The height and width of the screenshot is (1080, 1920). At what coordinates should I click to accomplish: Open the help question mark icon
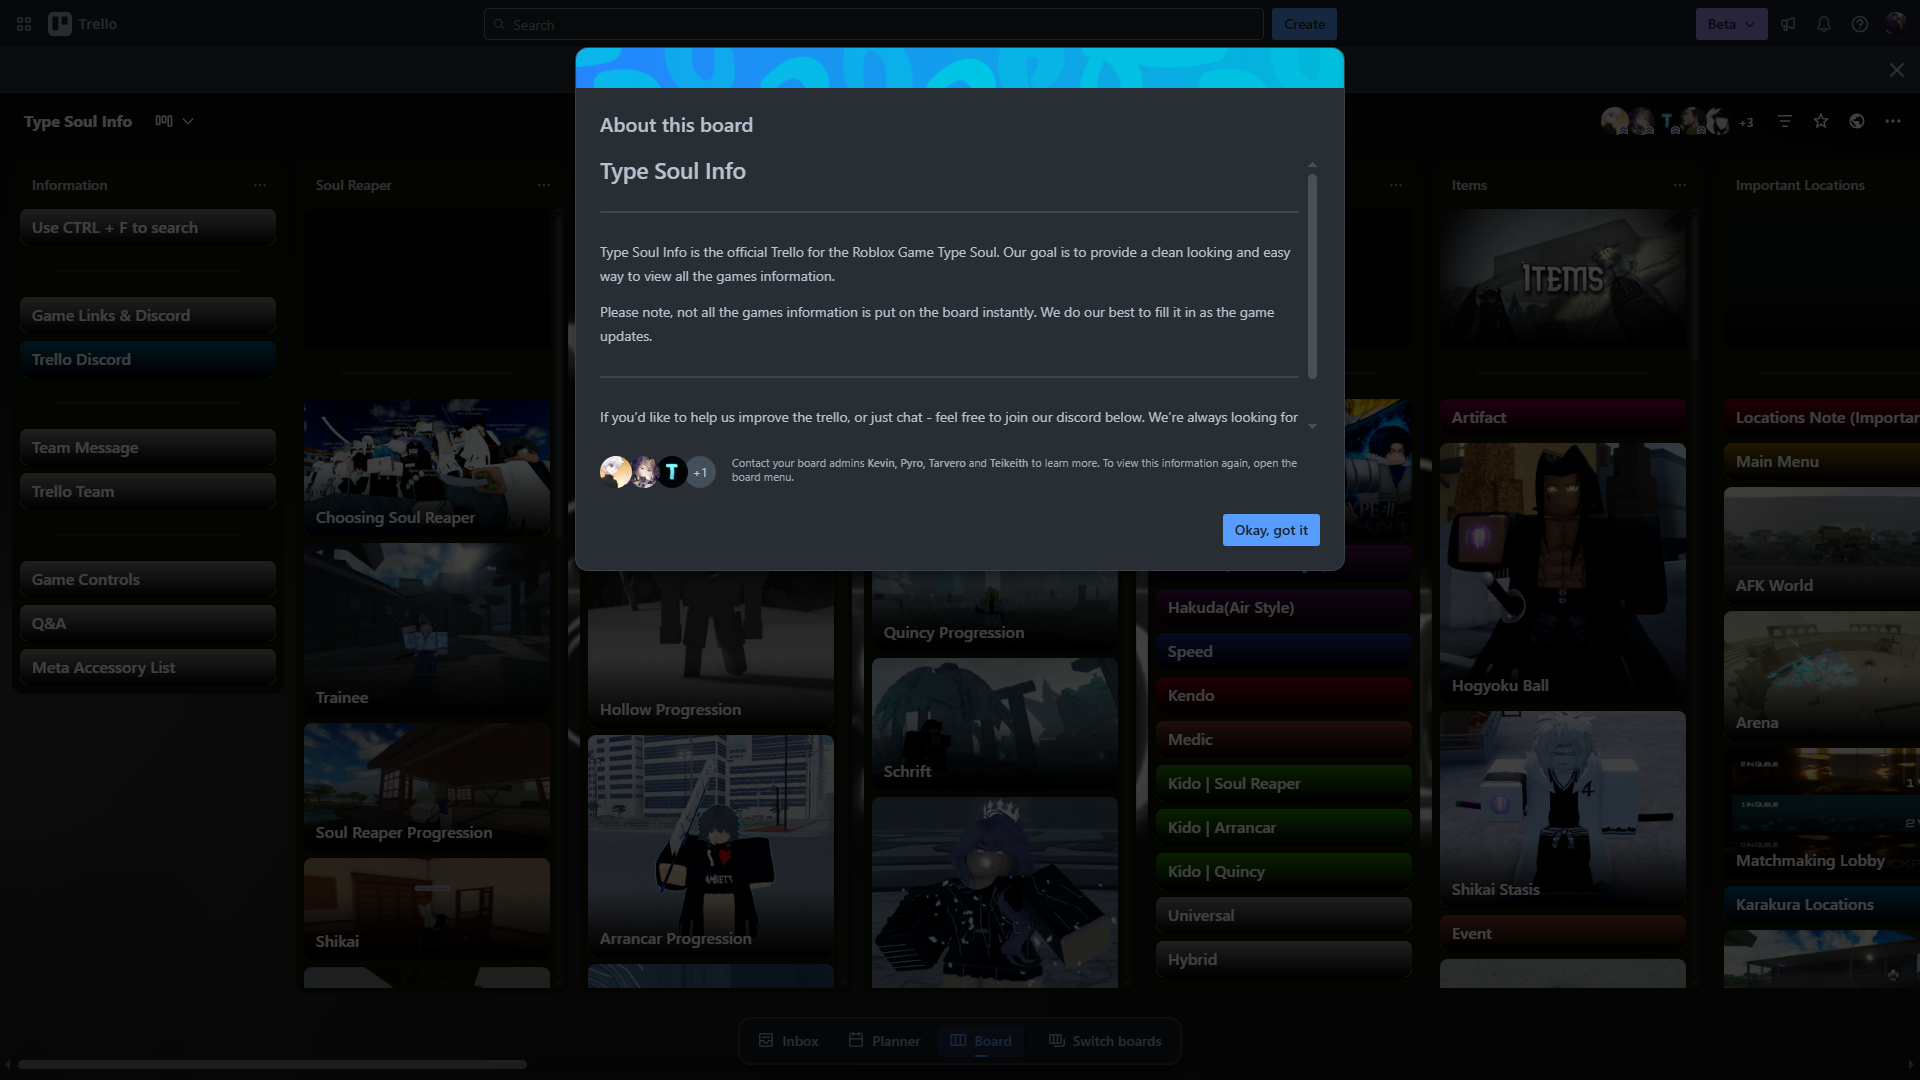(x=1859, y=24)
